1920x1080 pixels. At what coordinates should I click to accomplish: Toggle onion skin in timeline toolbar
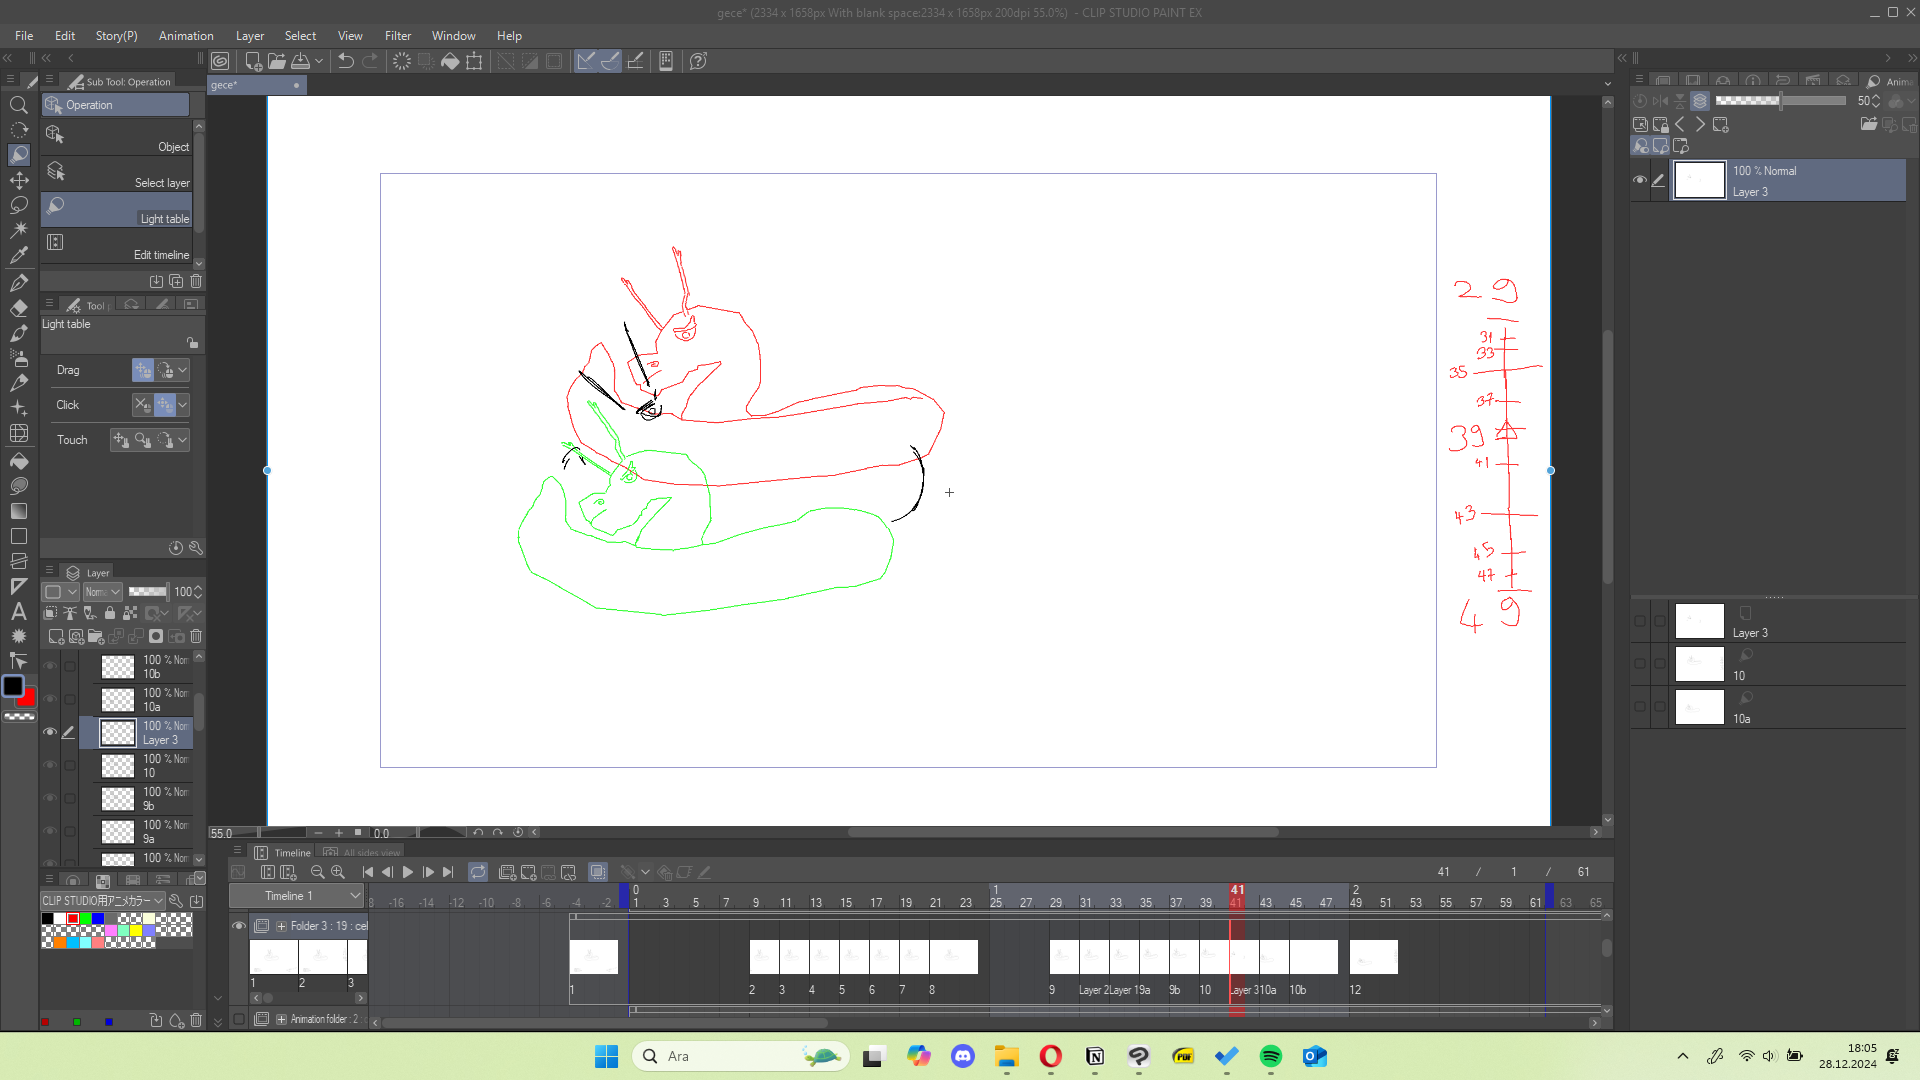pos(598,872)
